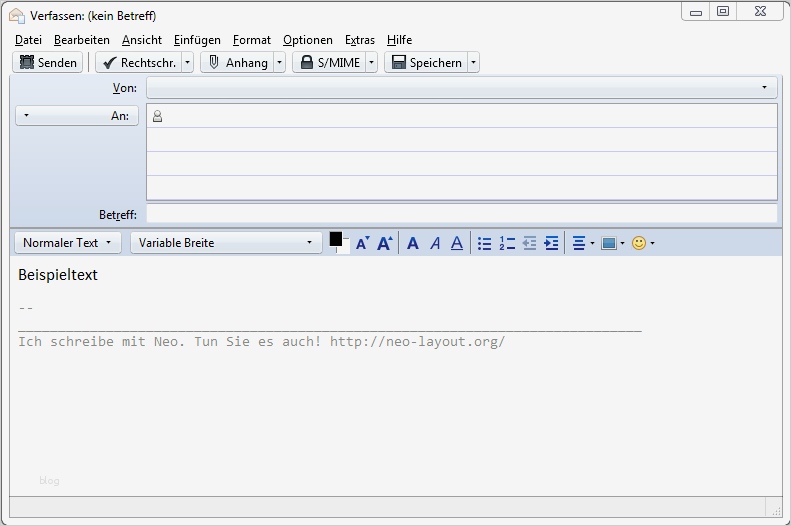Click the mail icon in the title bar
Screen dimensions: 791x526
click(17, 16)
